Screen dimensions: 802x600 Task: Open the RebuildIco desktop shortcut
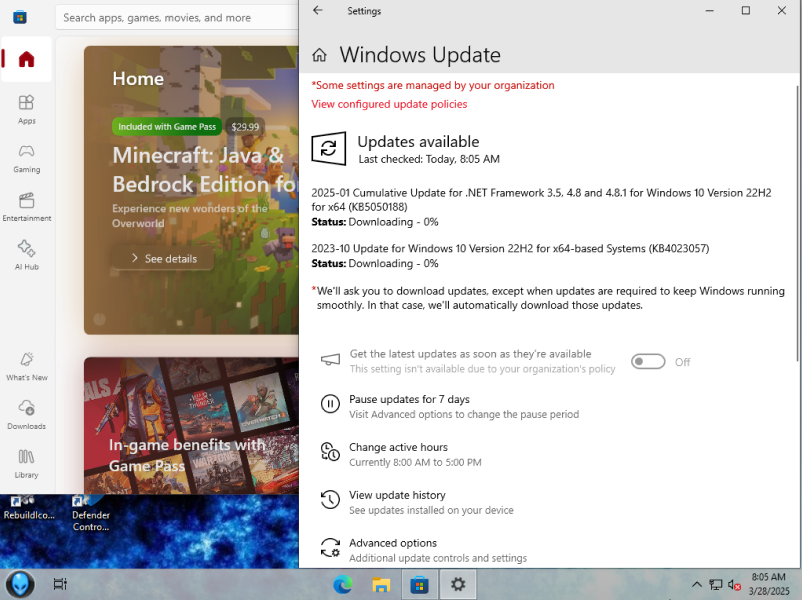click(29, 508)
